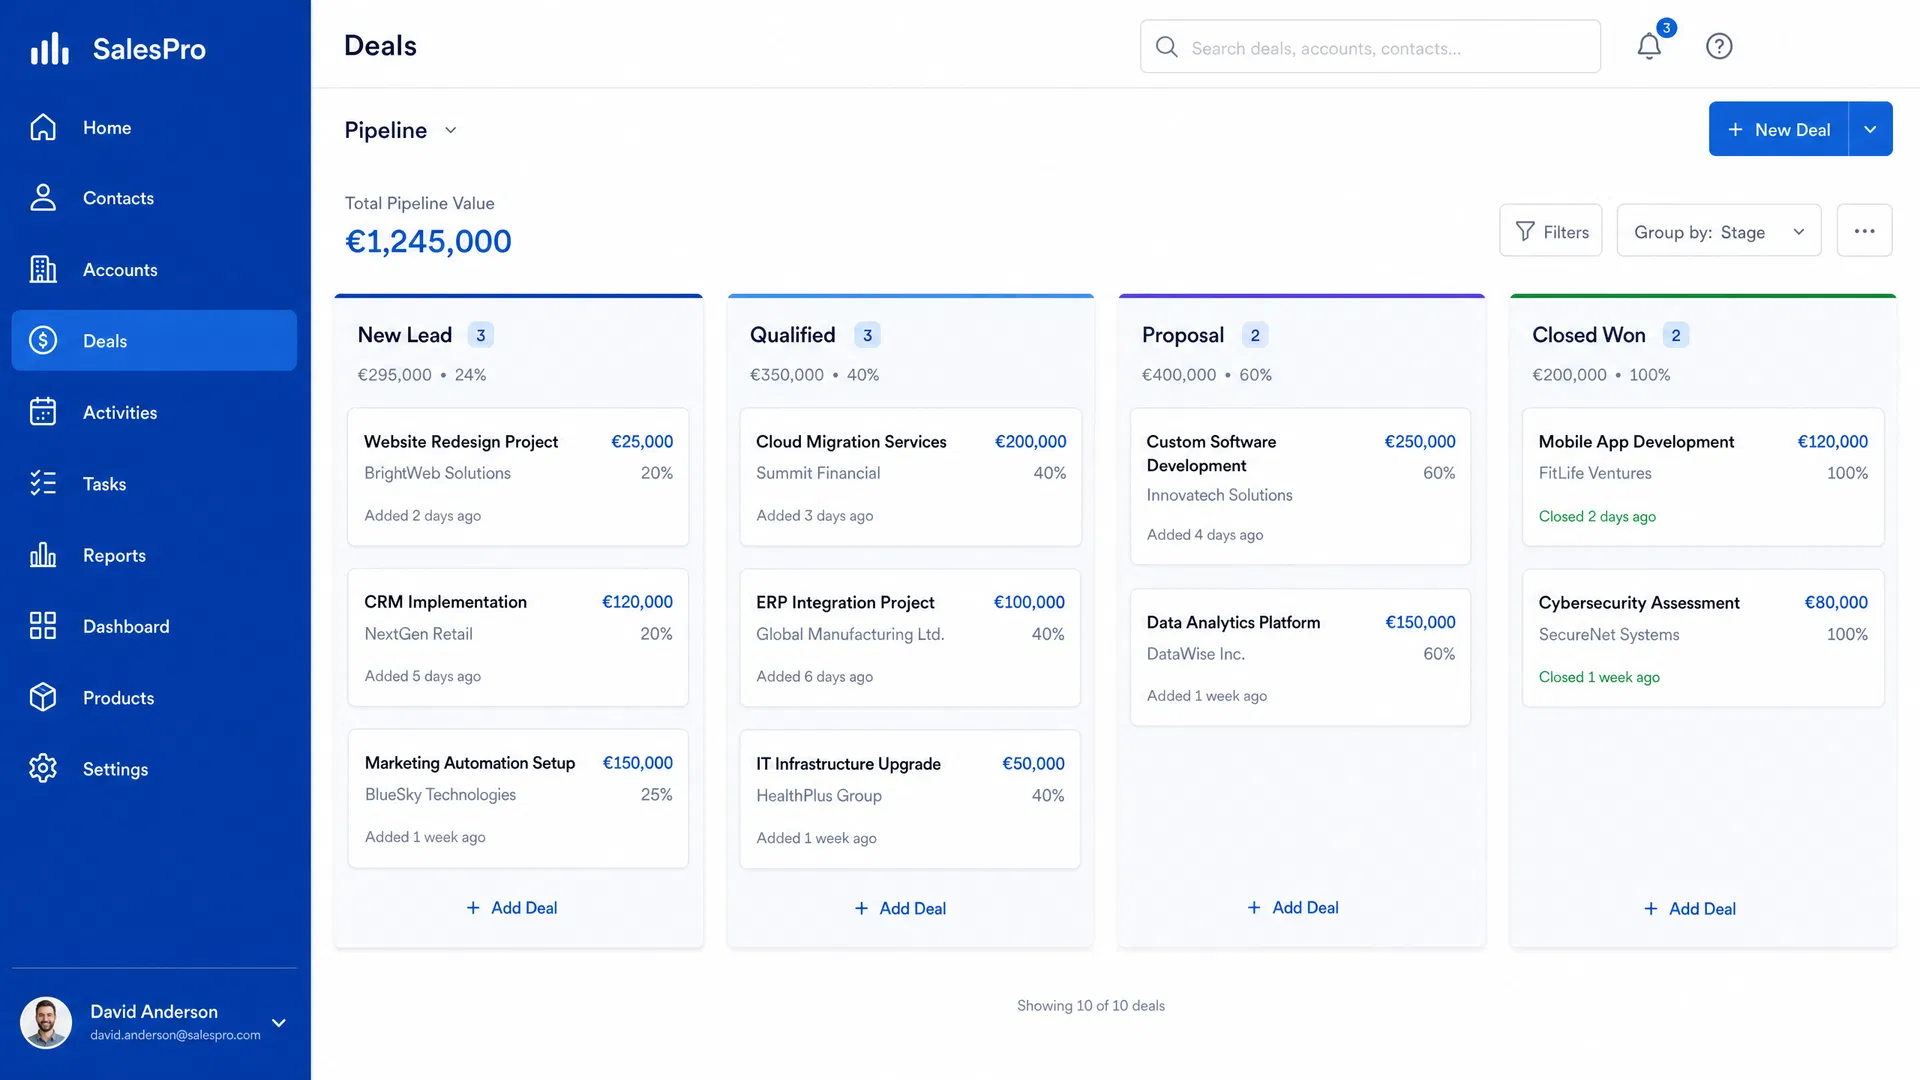Click the Custom Software Development title

coord(1211,453)
